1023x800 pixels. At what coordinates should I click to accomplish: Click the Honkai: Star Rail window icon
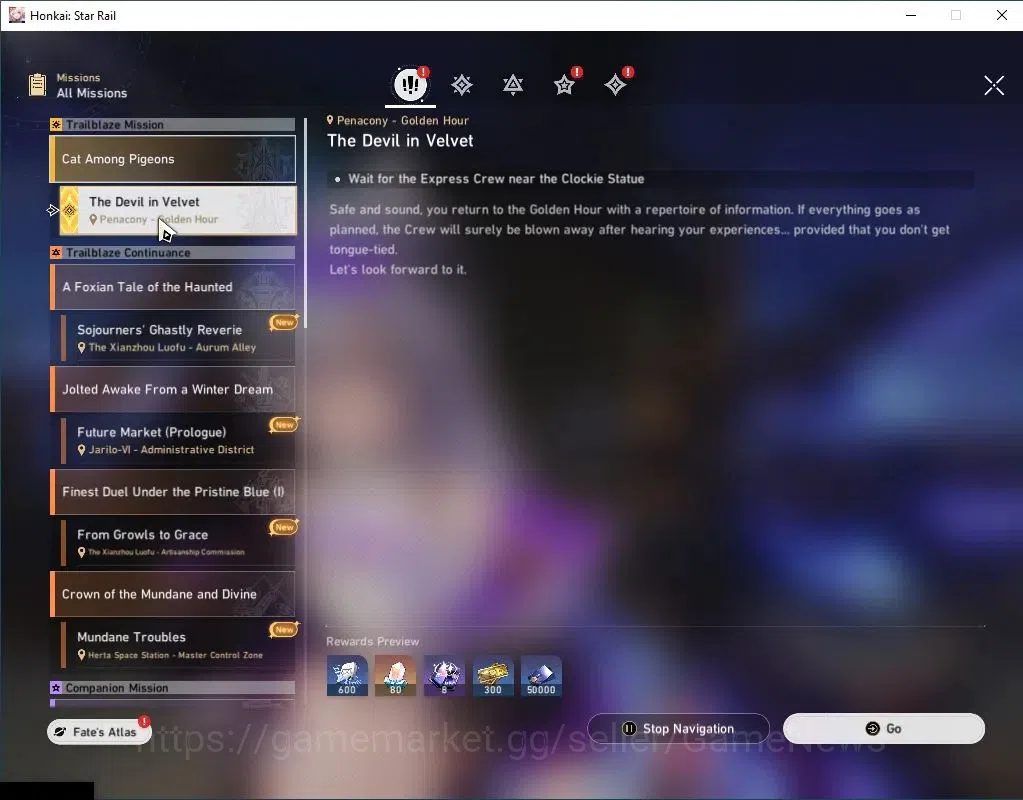click(16, 15)
